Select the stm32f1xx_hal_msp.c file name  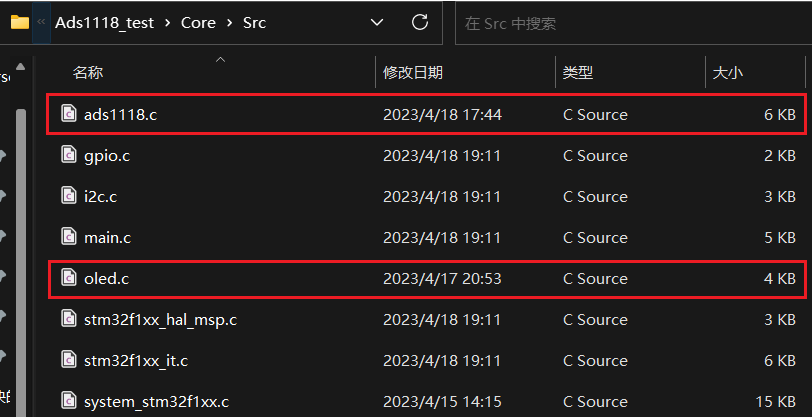click(x=161, y=320)
